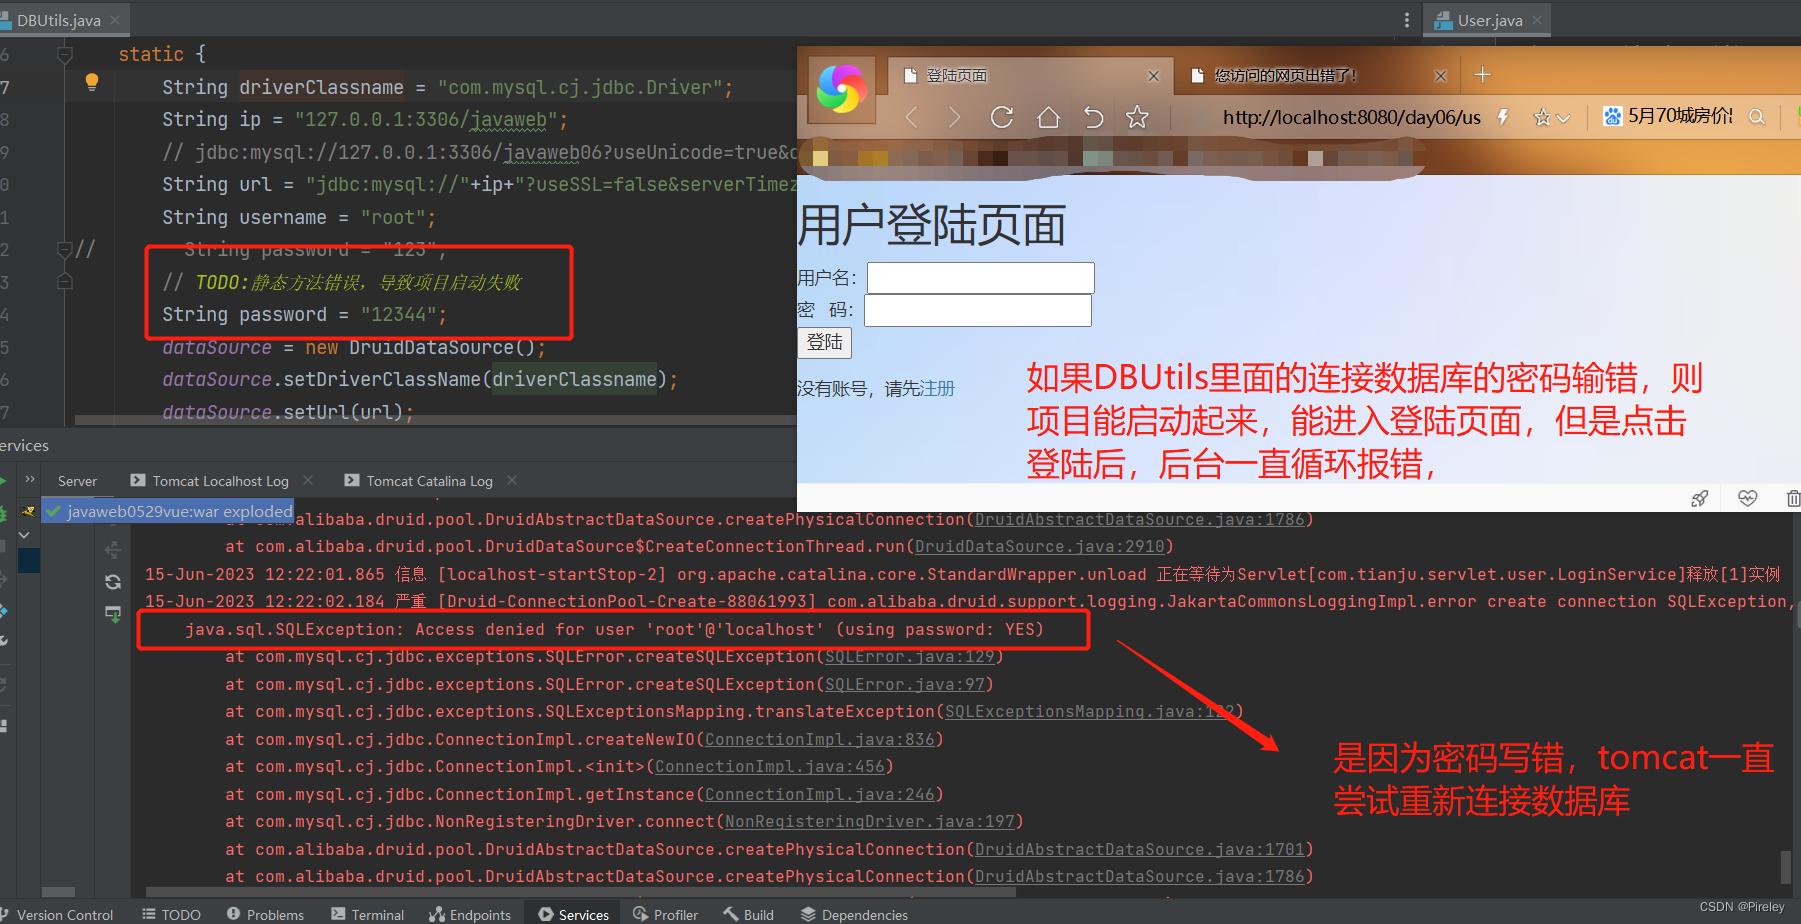Open the browser logo menu
Screen dimensions: 1801x924
coord(841,90)
